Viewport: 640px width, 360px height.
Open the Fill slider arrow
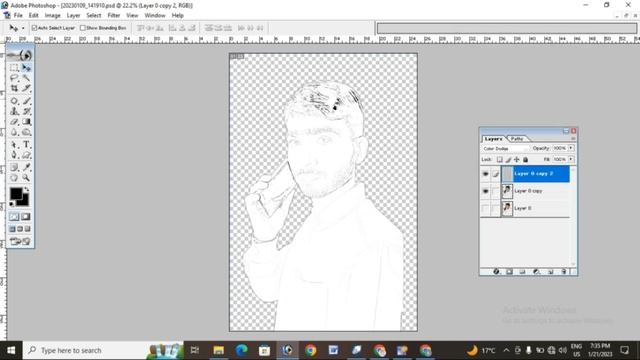[x=571, y=159]
